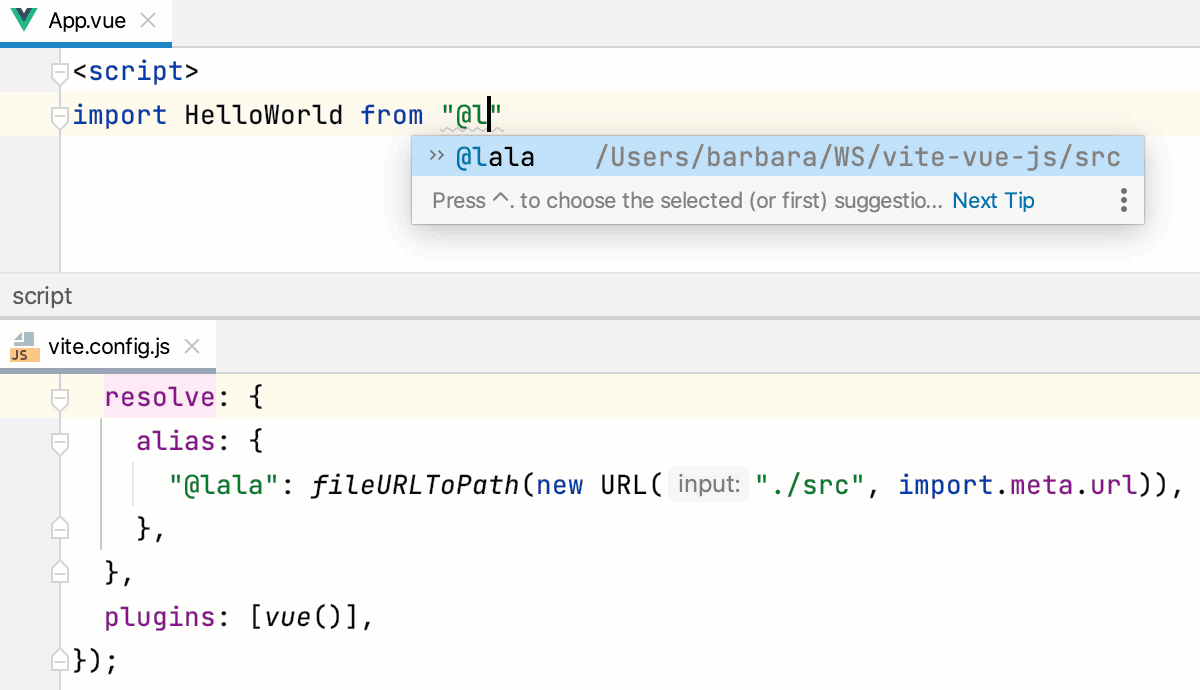This screenshot has width=1200, height=690.
Task: Close the App.vue tab
Action: (x=150, y=18)
